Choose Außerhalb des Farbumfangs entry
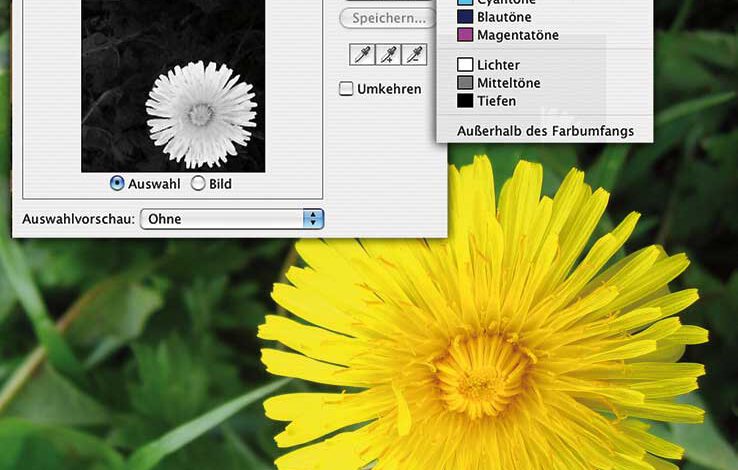This screenshot has width=738, height=470. pyautogui.click(x=545, y=131)
